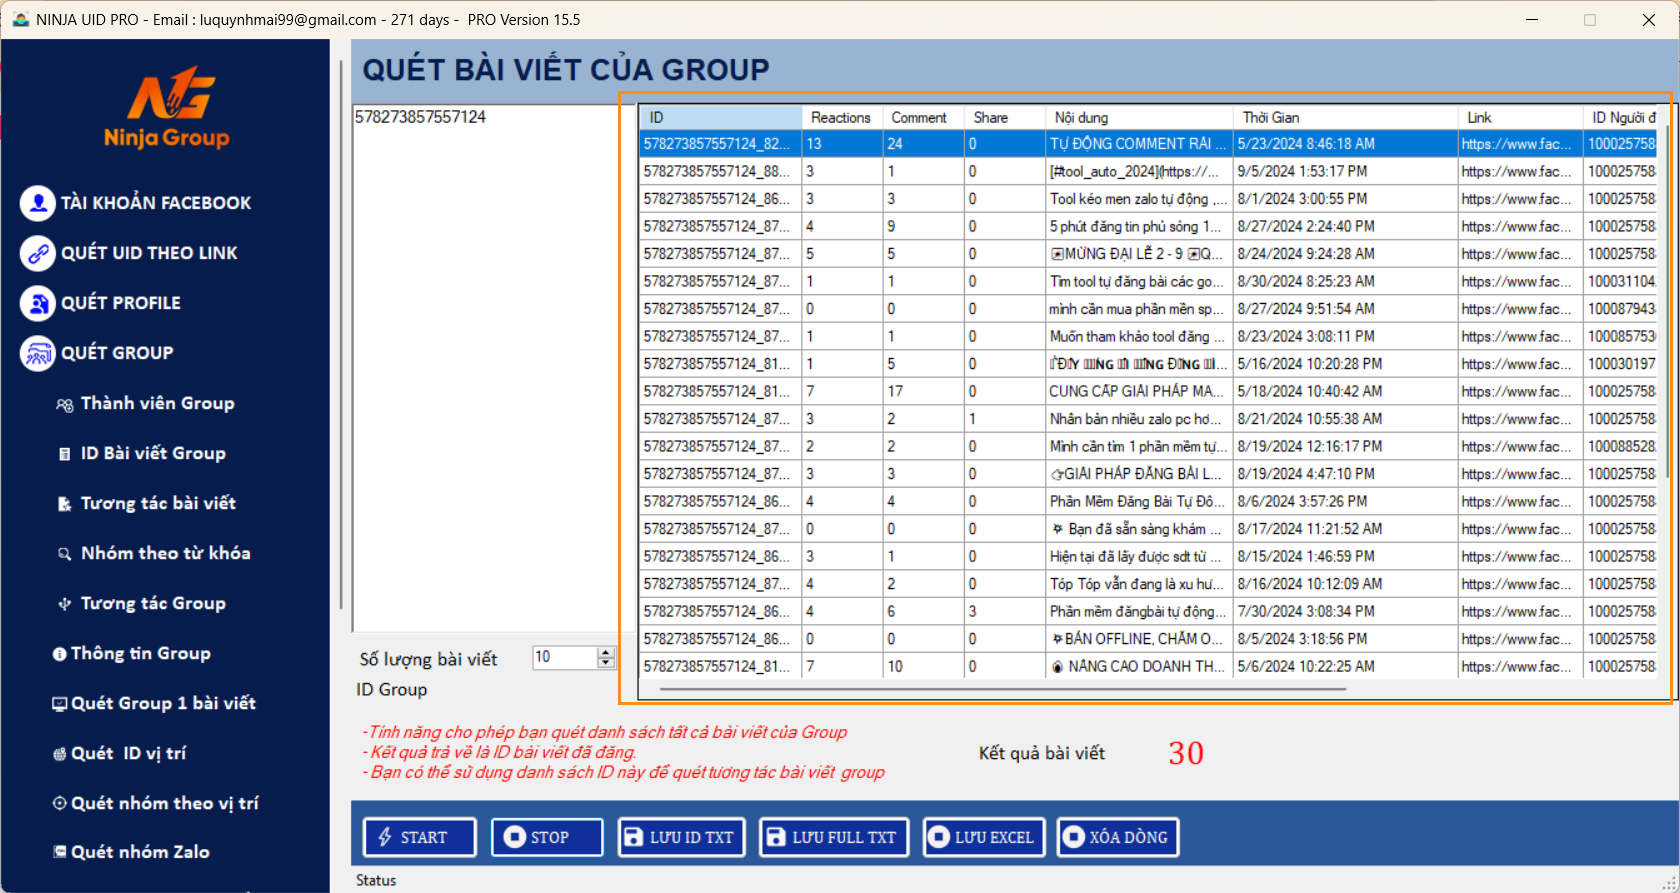Click the circle icon on LƯU EXCEL
Image resolution: width=1680 pixels, height=893 pixels.
(x=939, y=837)
